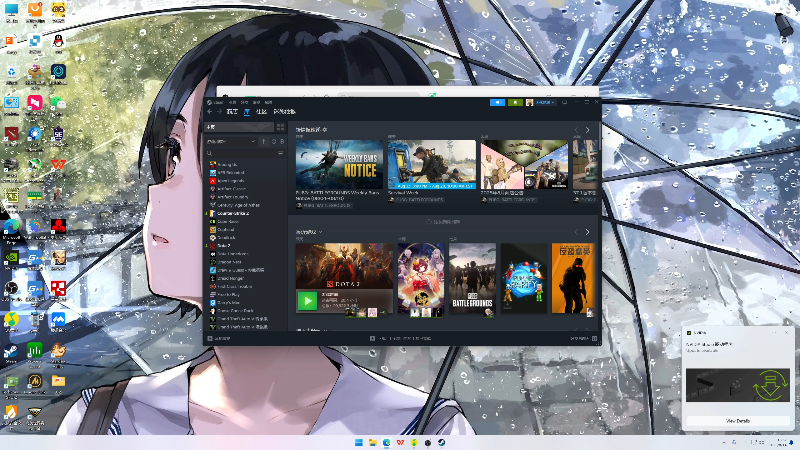Viewport: 800px width, 450px height.
Task: Open the OBS Studio desktop icon
Action: tap(11, 289)
